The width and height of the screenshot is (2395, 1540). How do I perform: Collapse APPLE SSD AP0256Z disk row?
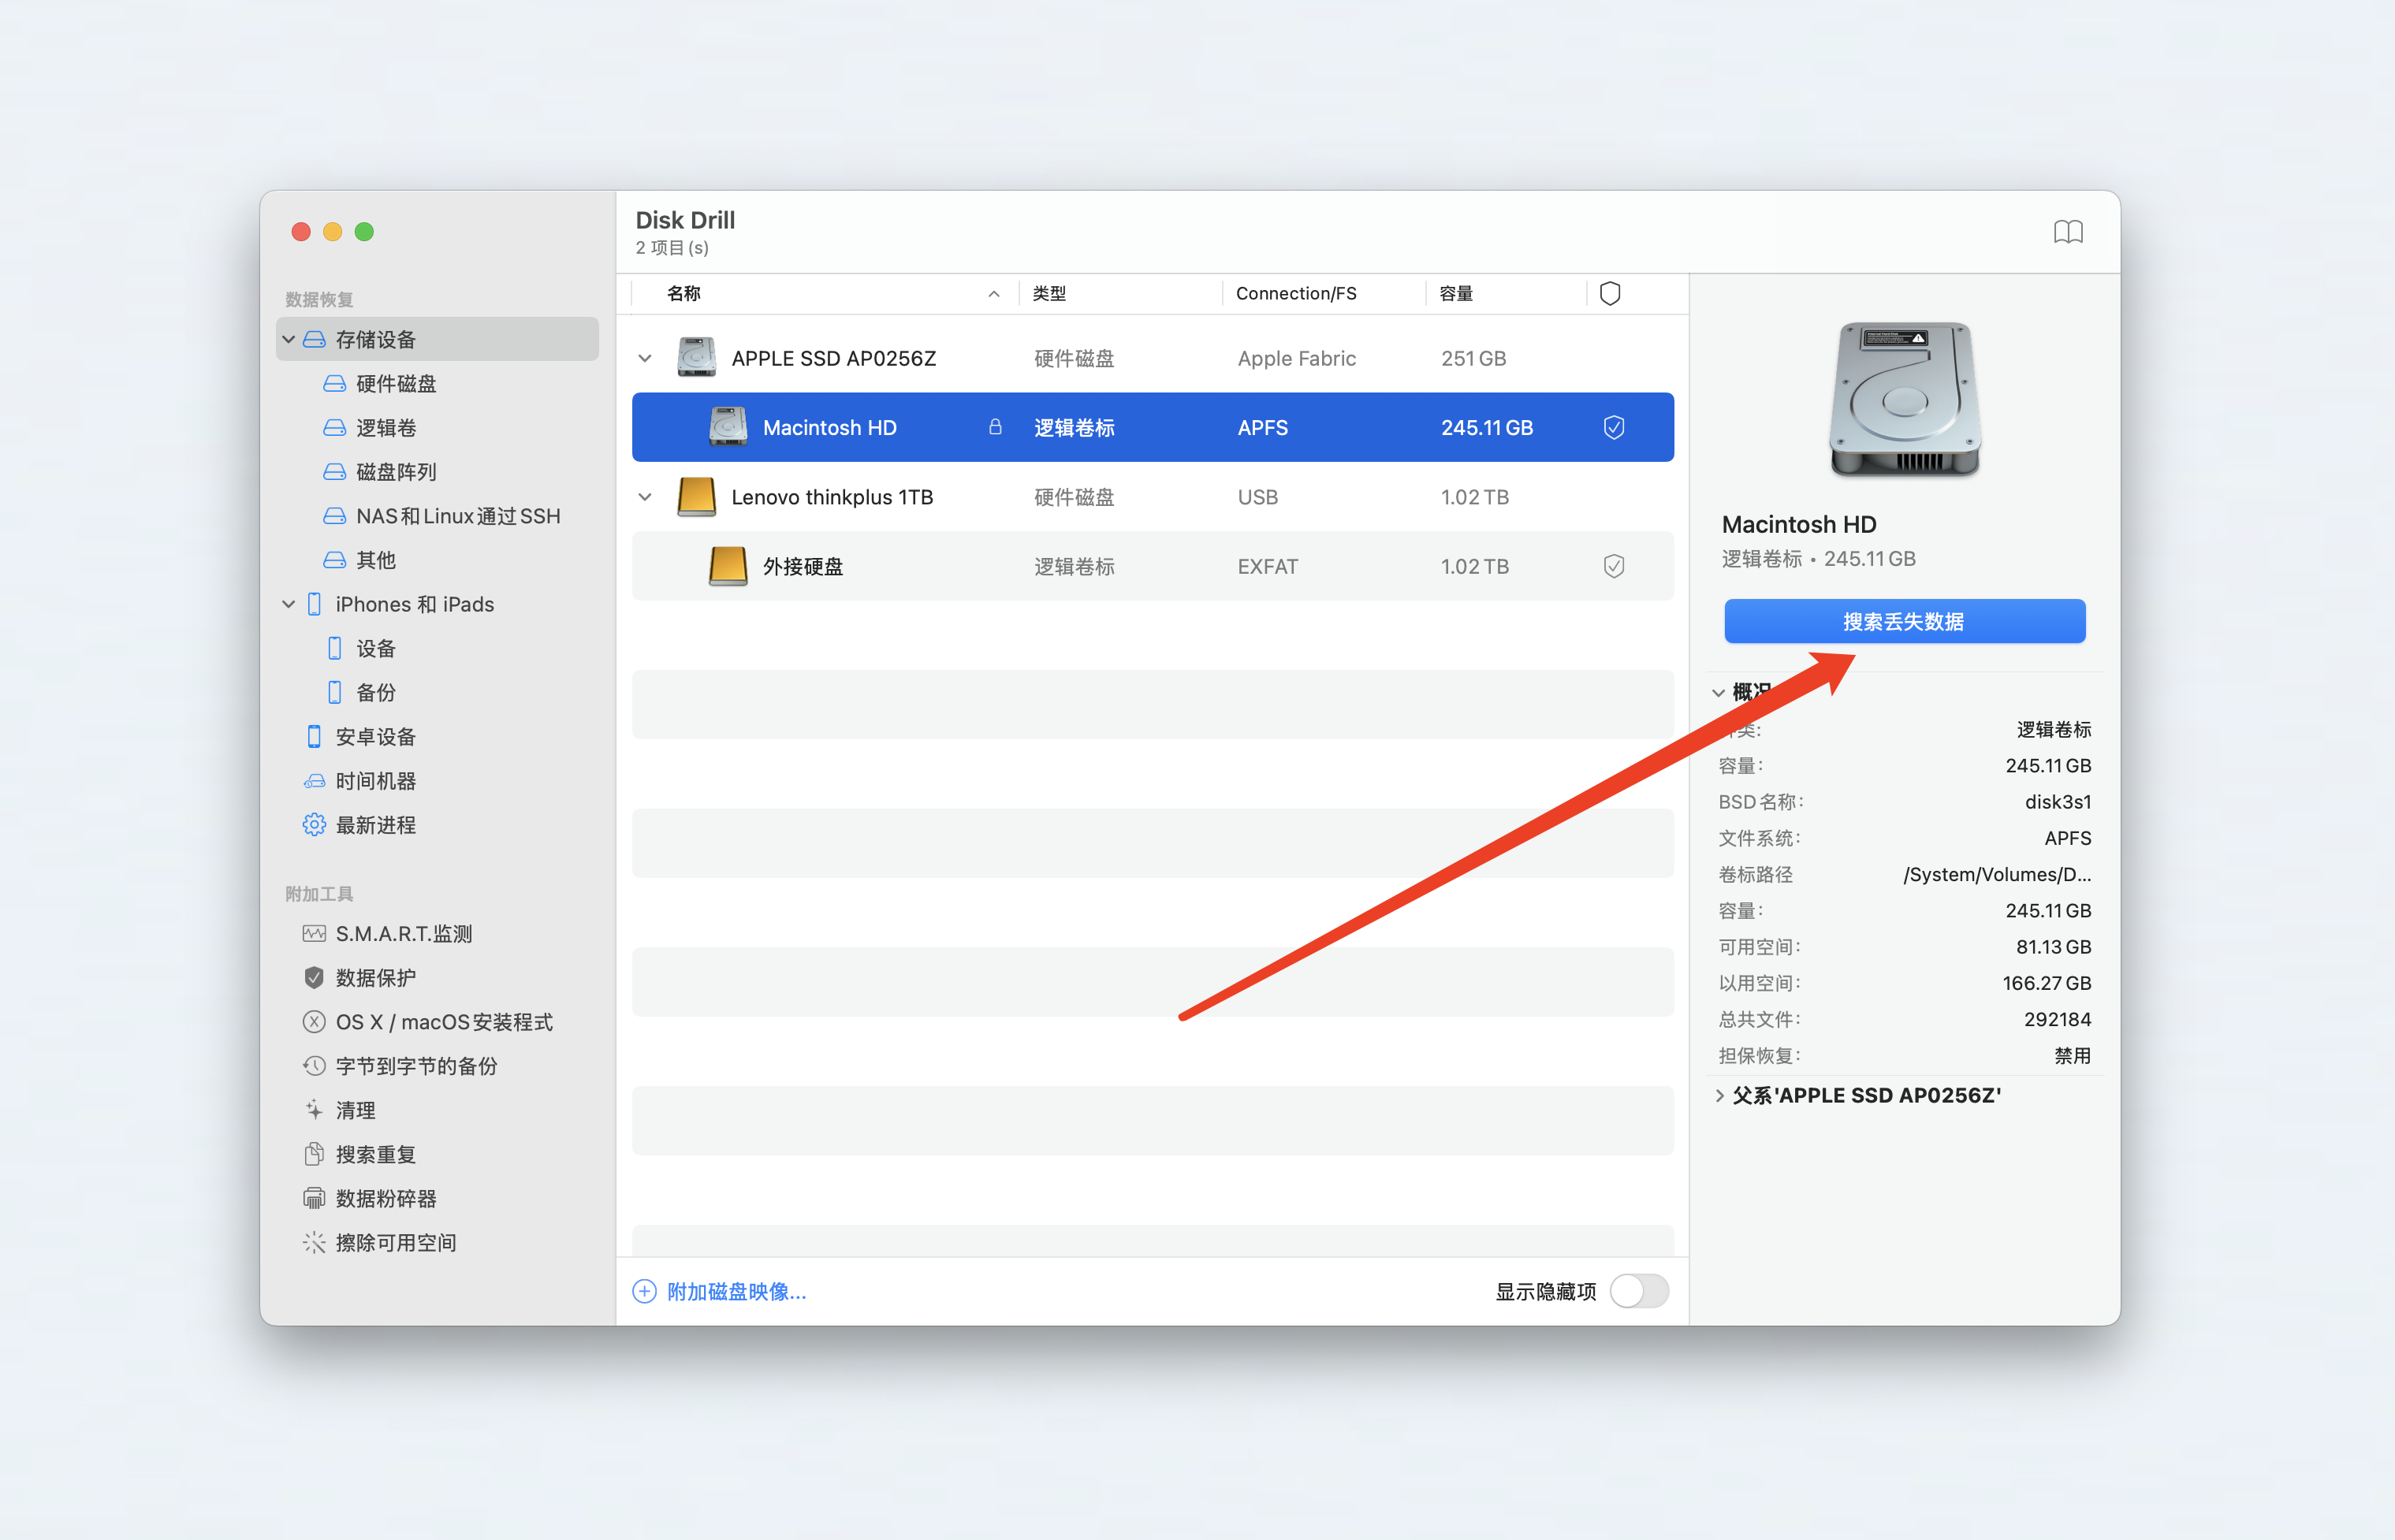(x=645, y=358)
